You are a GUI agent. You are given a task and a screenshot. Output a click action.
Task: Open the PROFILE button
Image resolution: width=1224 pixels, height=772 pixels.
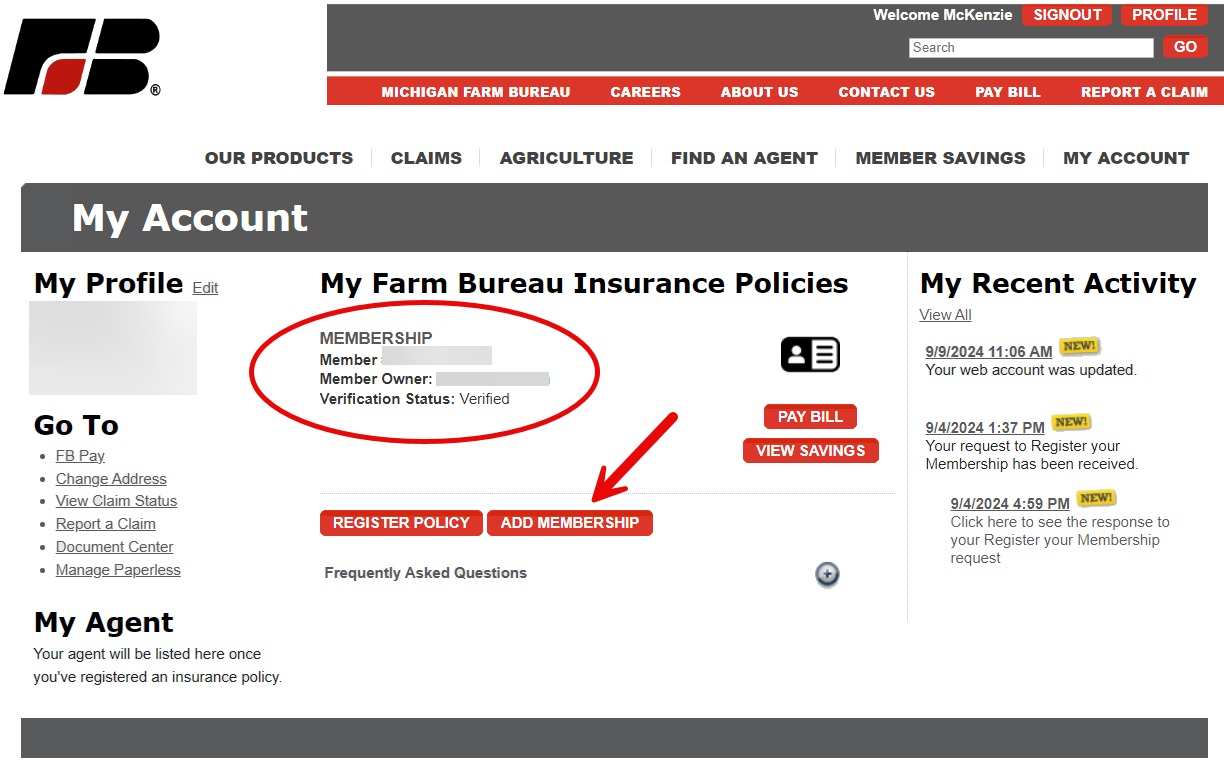(x=1164, y=15)
